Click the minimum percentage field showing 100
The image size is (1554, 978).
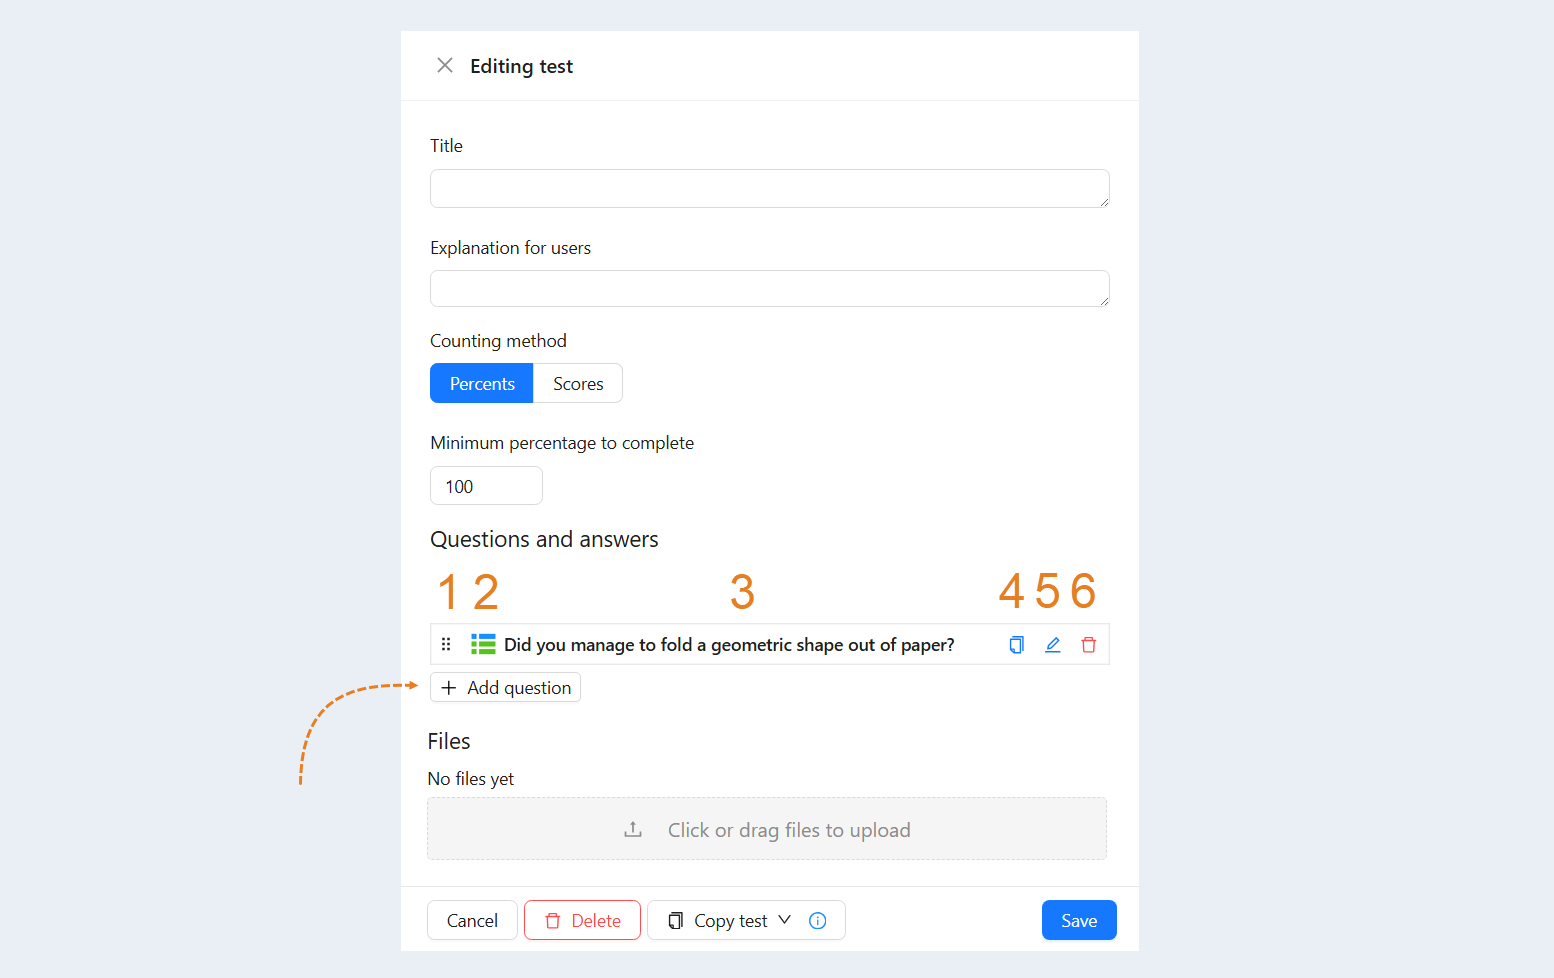pos(486,486)
